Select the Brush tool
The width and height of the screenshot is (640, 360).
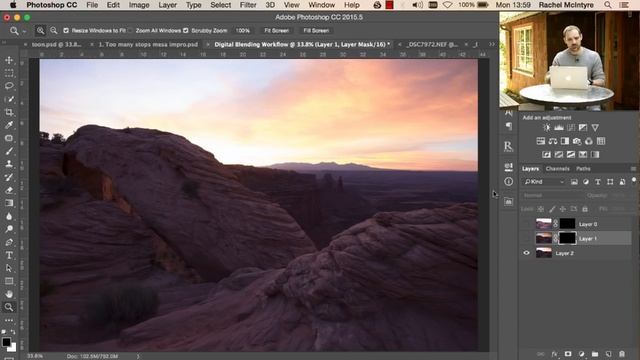pos(9,151)
